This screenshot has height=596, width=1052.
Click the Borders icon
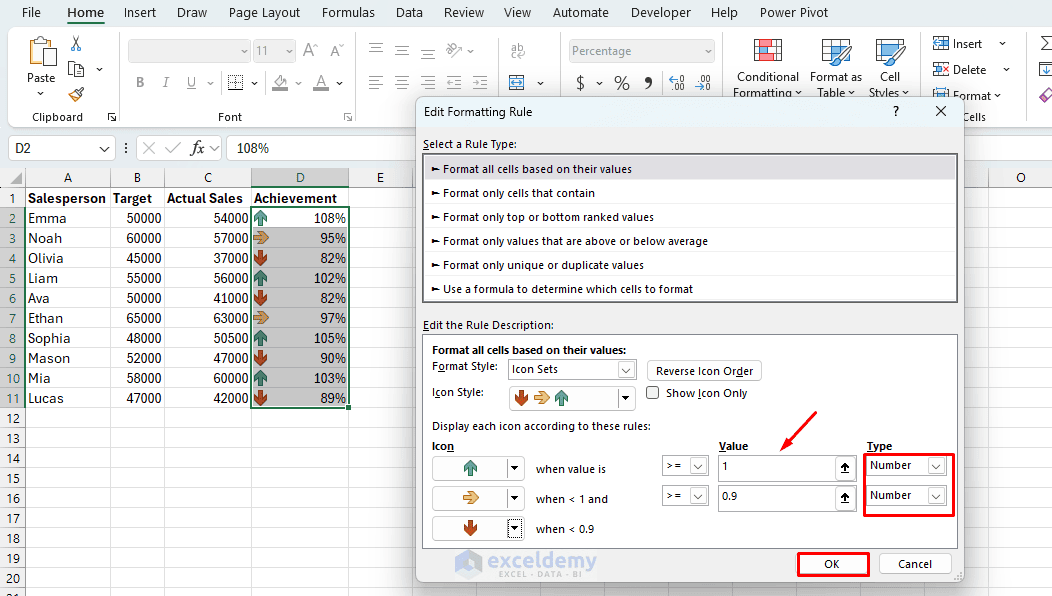[235, 83]
